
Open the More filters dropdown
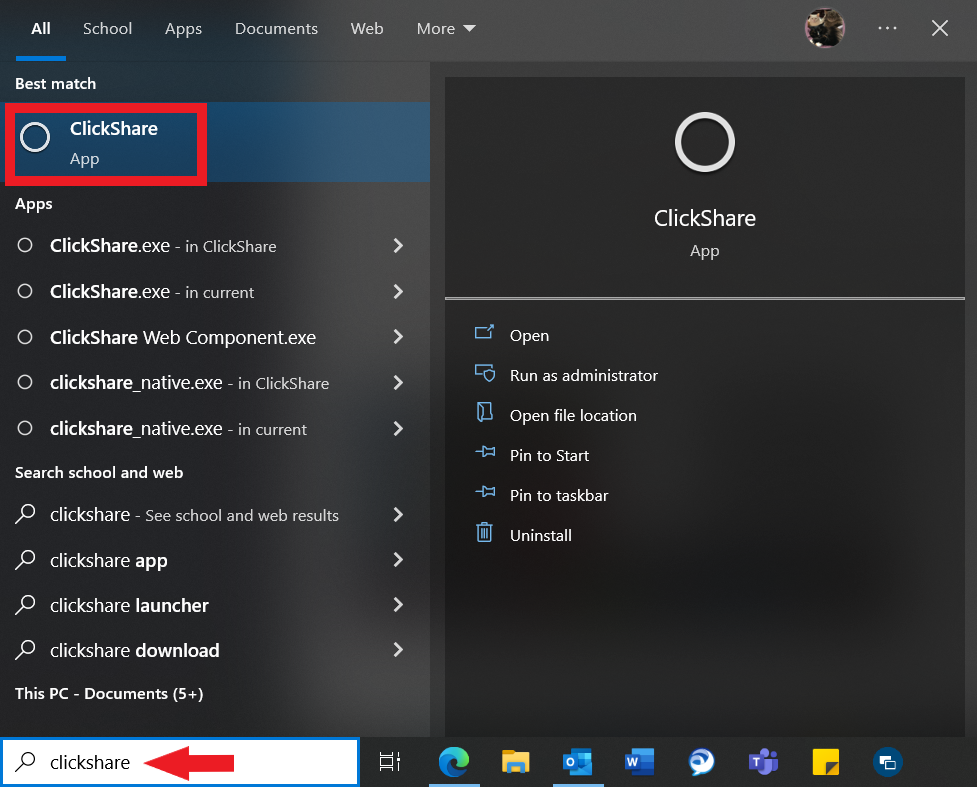tap(446, 29)
